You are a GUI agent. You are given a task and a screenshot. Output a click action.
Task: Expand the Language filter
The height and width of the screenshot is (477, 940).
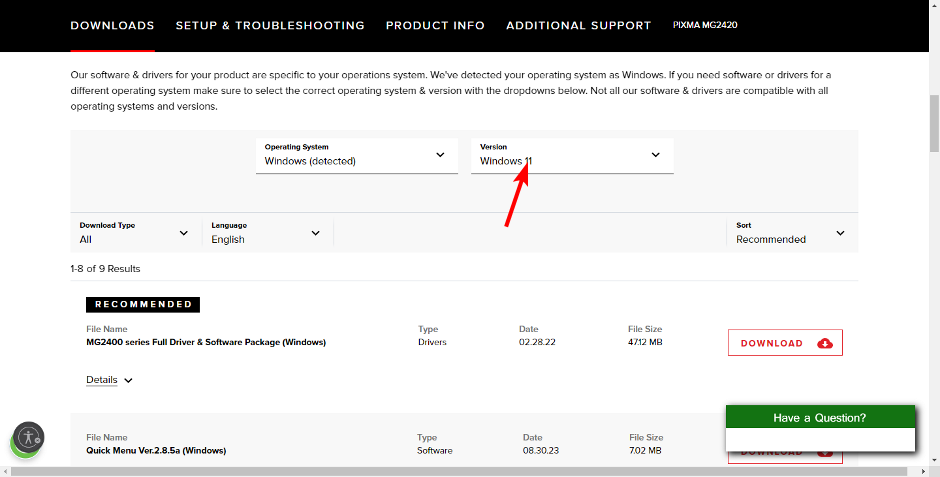point(266,233)
